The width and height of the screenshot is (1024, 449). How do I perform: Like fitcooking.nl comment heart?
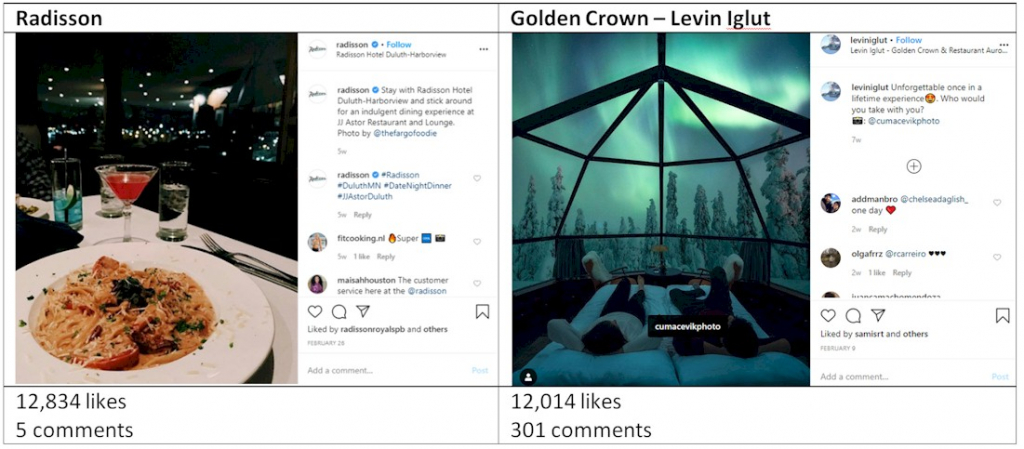(477, 241)
